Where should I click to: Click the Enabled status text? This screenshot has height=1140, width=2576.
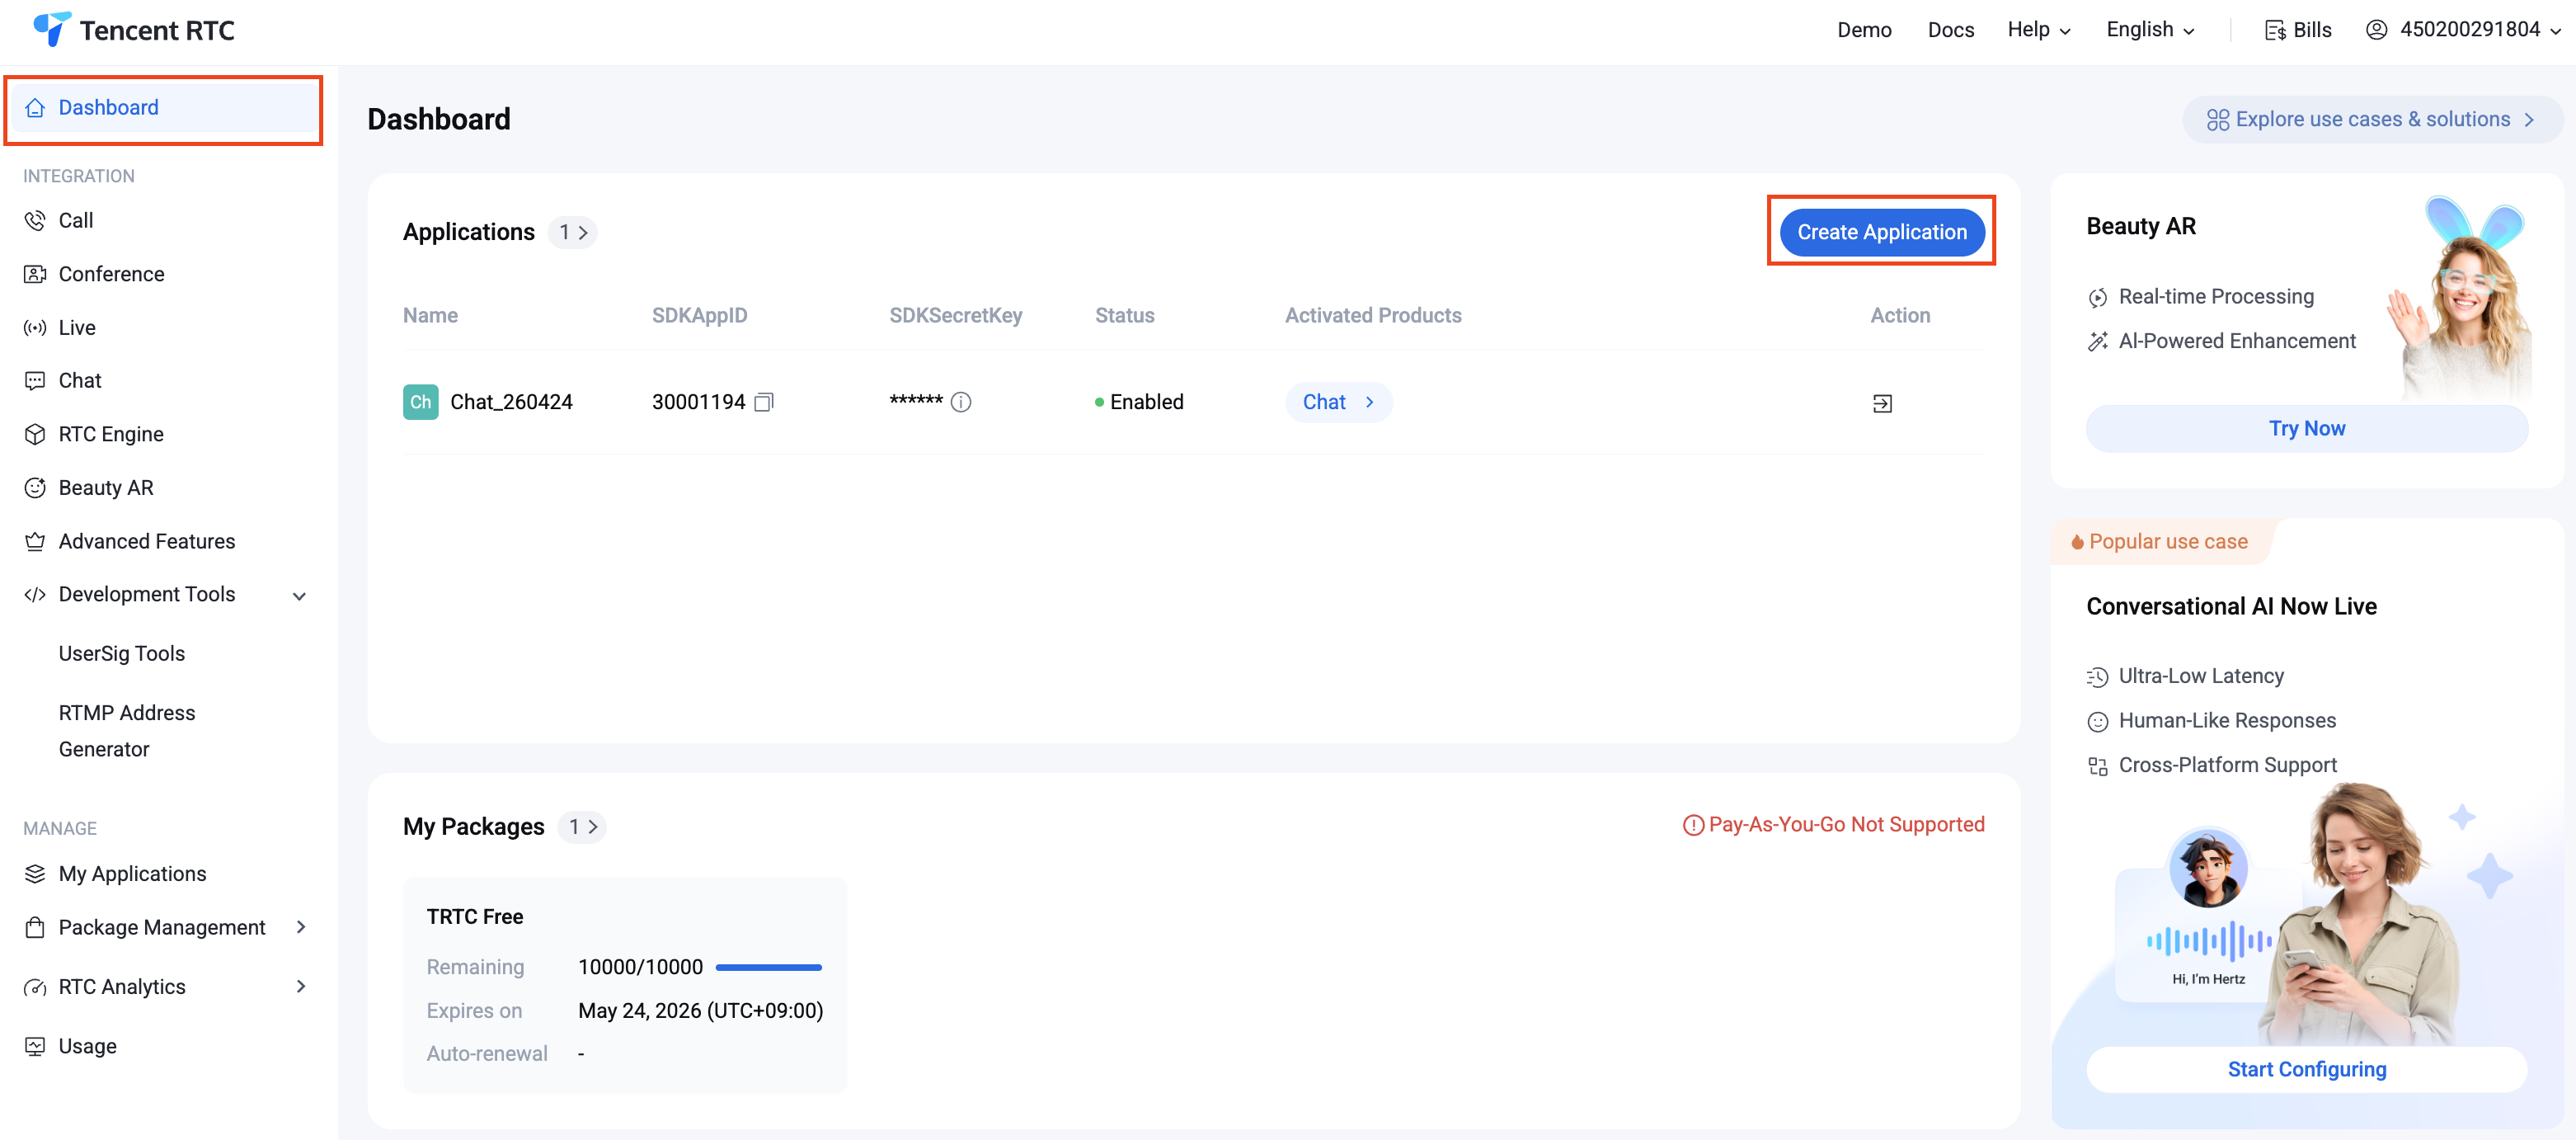tap(1146, 402)
